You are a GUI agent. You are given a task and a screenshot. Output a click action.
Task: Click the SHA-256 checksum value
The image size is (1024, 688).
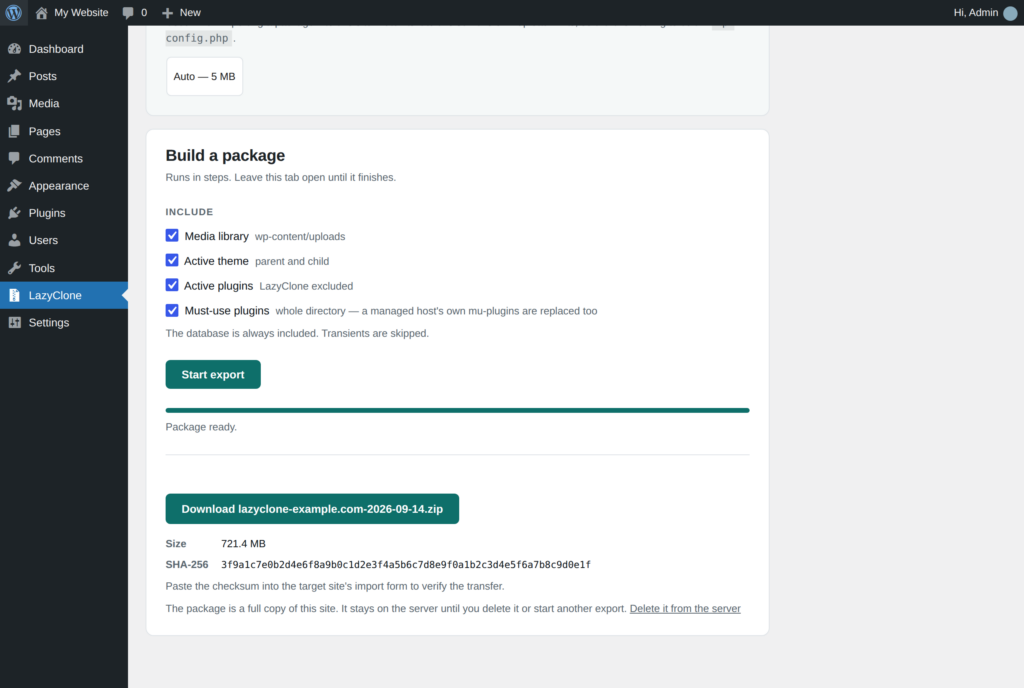(406, 565)
